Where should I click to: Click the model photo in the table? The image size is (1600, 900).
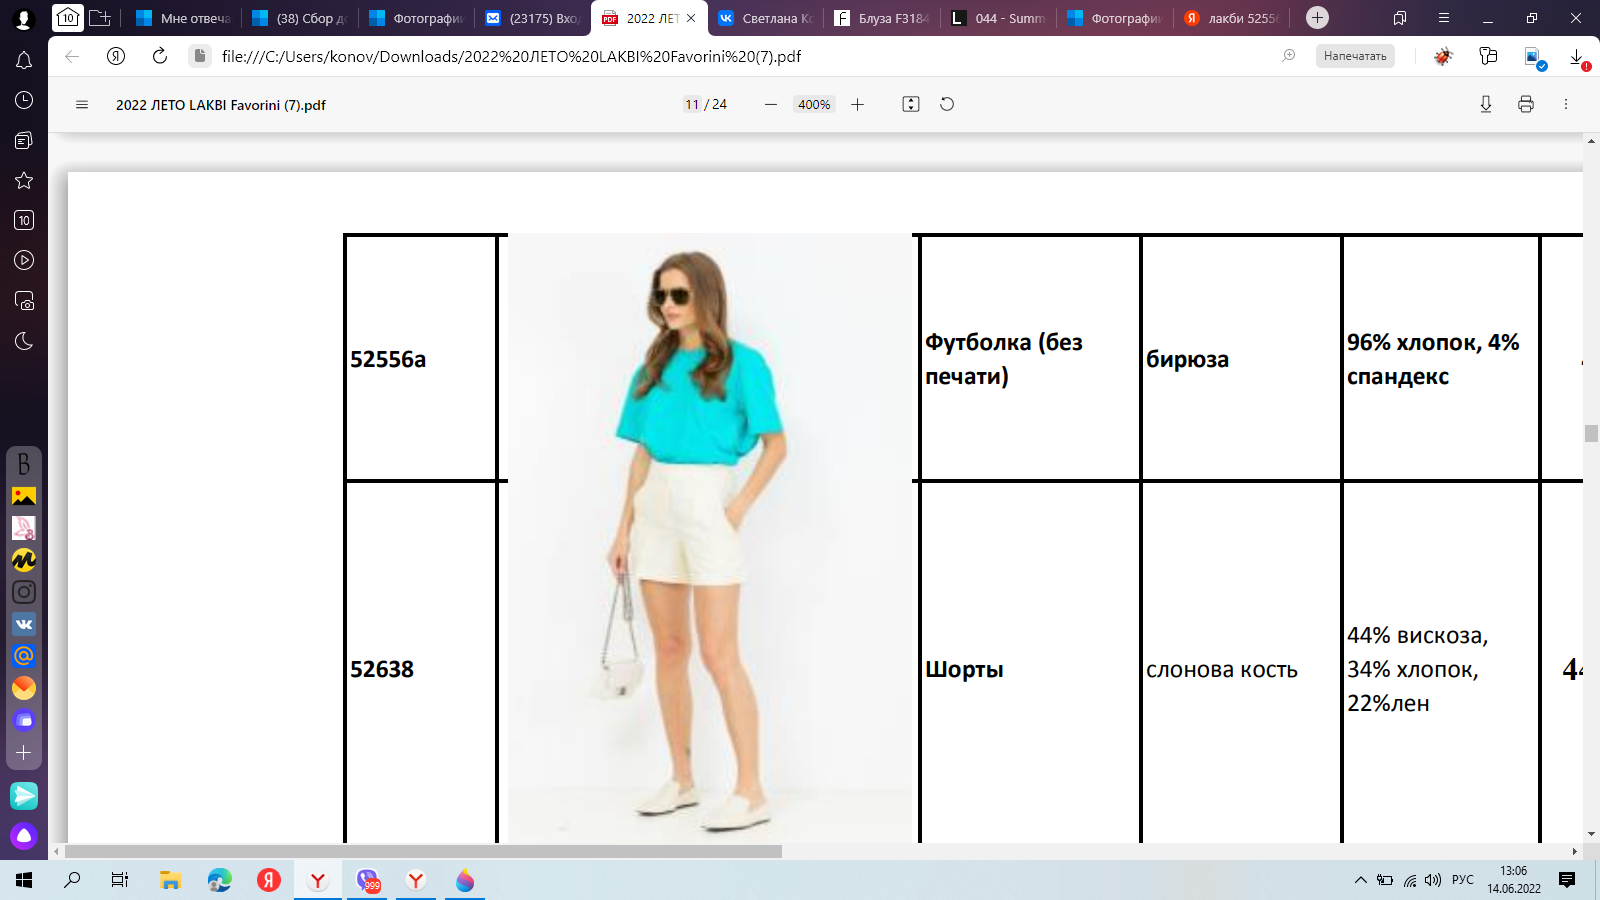click(710, 538)
